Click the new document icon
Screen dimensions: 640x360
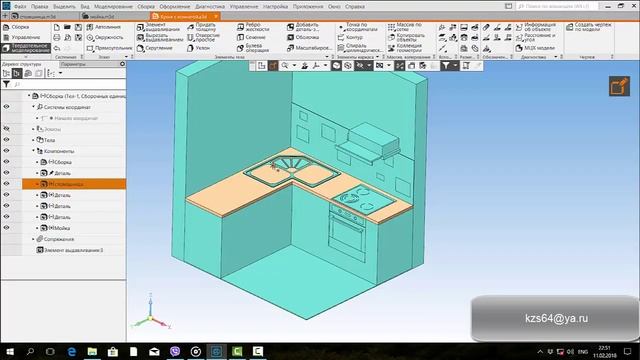point(57,27)
